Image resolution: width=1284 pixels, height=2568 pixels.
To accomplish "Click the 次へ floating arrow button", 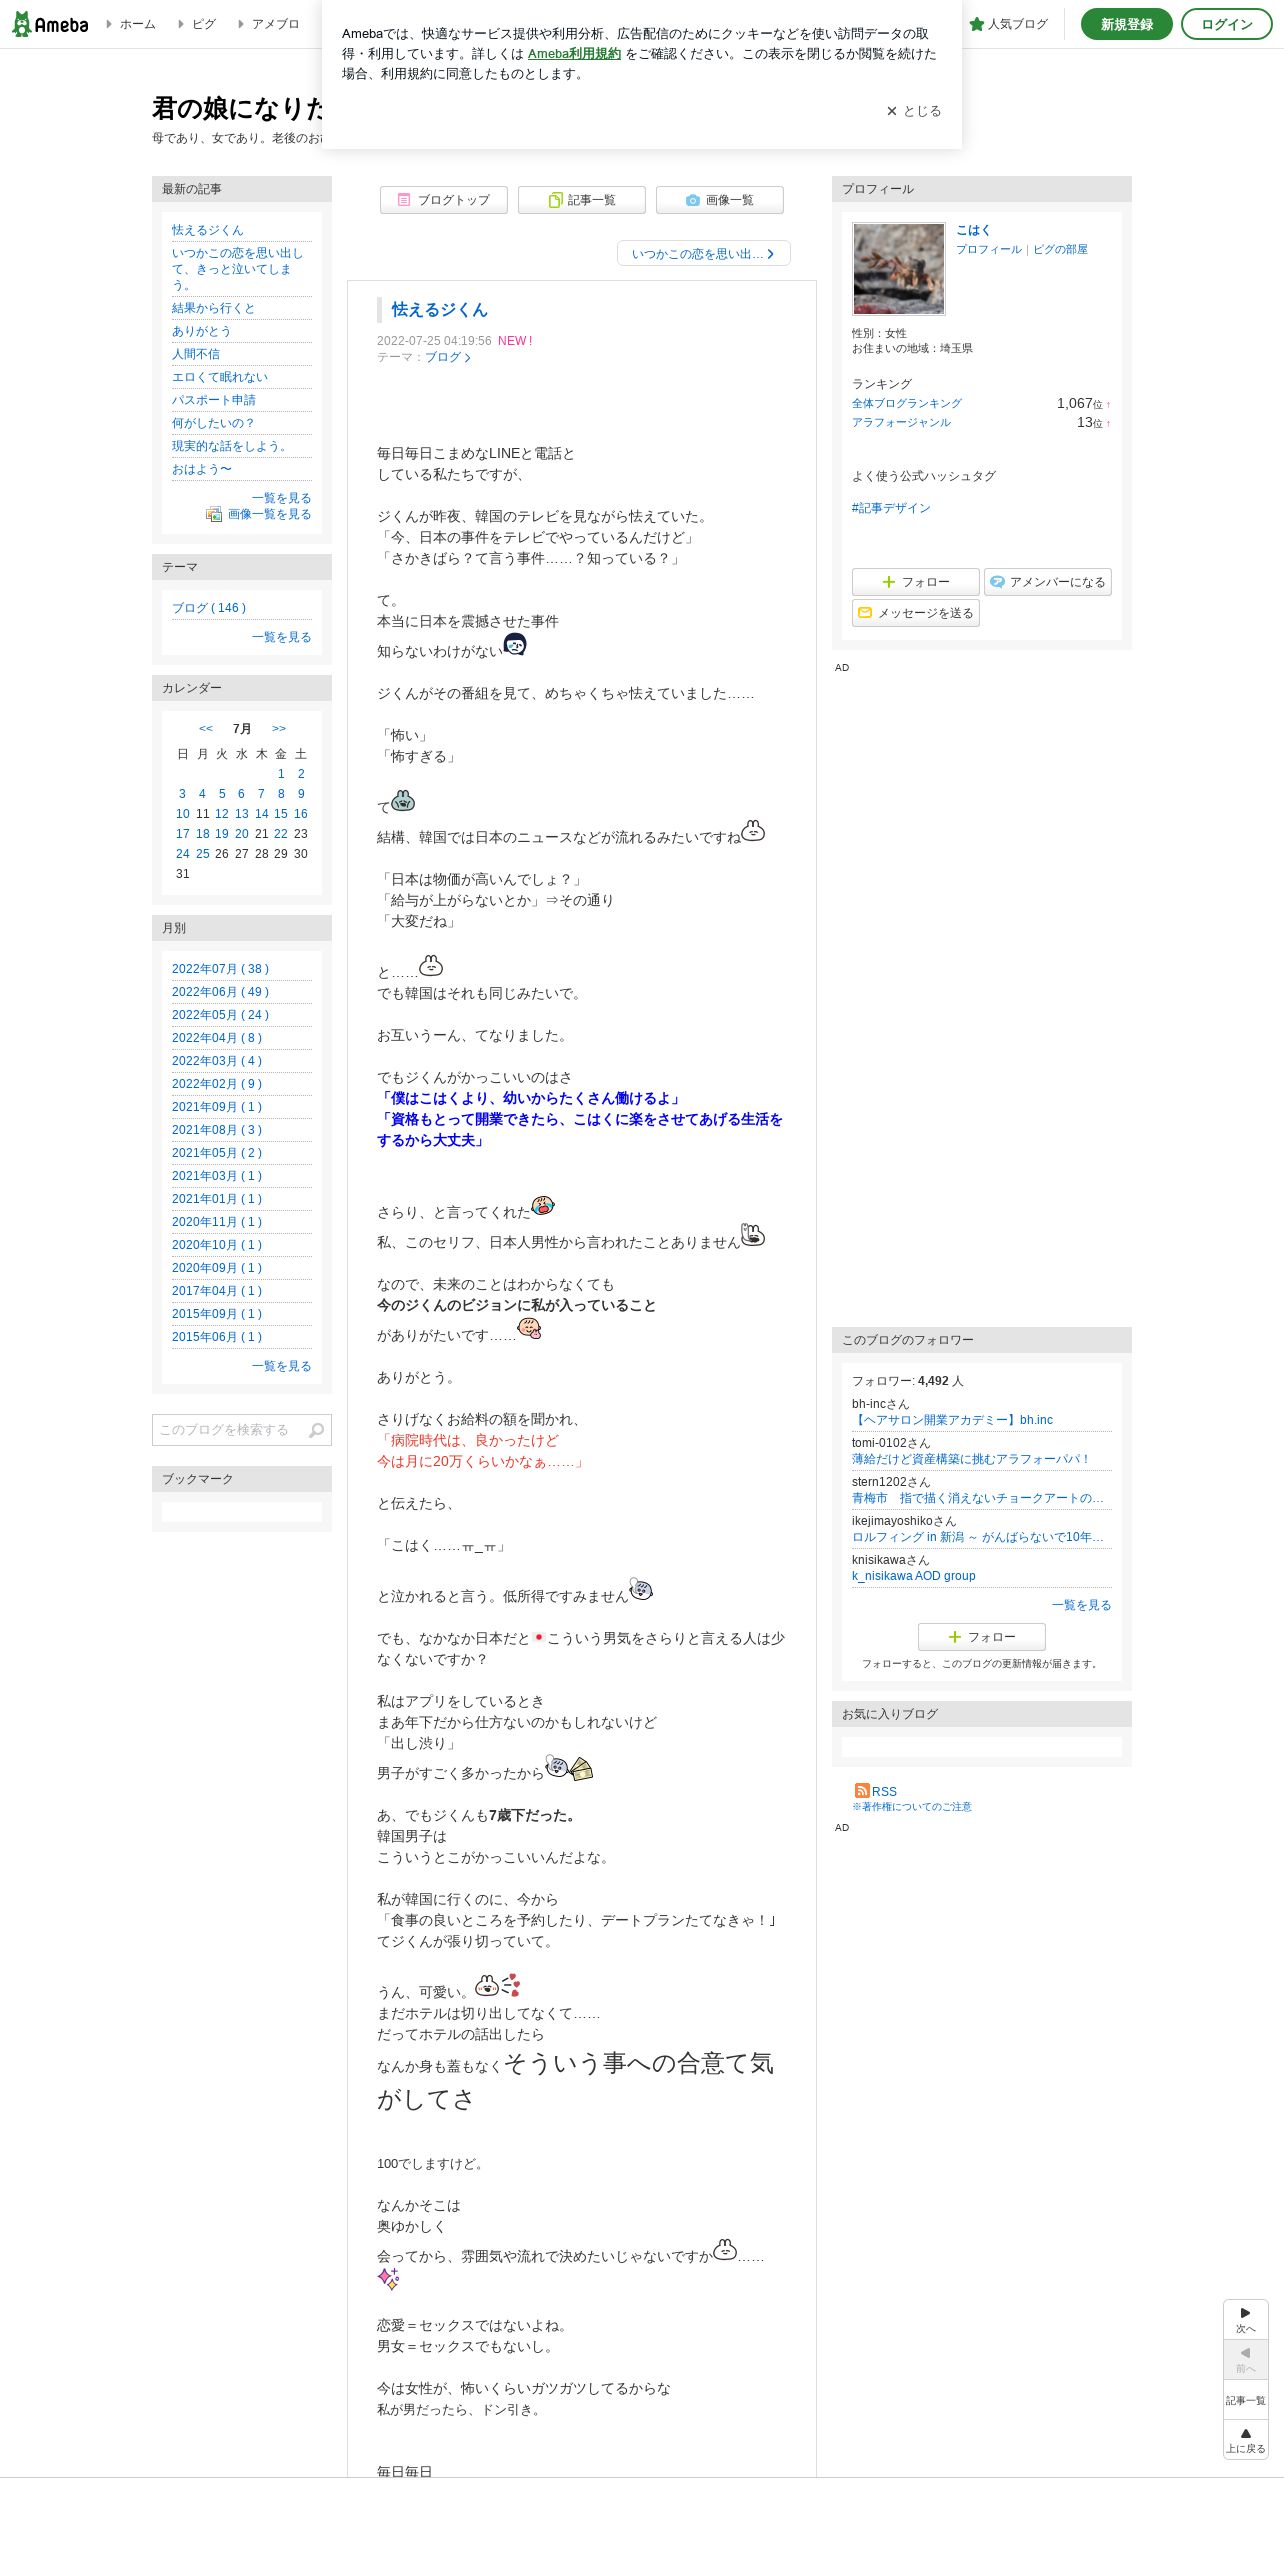I will (x=1245, y=2320).
